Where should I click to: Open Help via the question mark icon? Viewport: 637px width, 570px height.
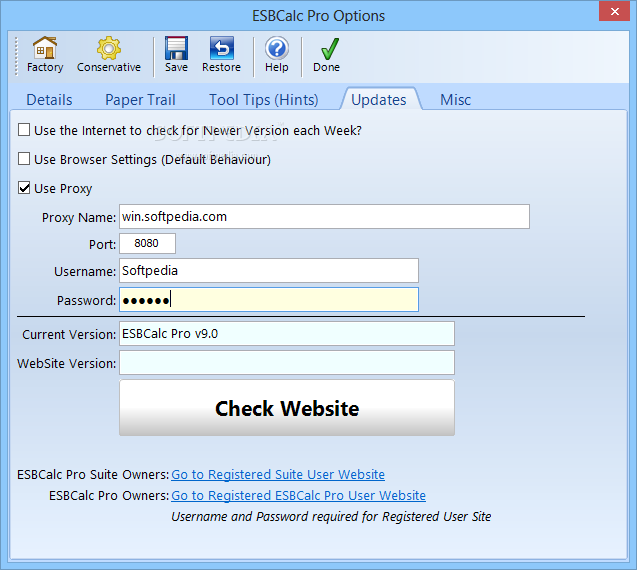[x=277, y=48]
